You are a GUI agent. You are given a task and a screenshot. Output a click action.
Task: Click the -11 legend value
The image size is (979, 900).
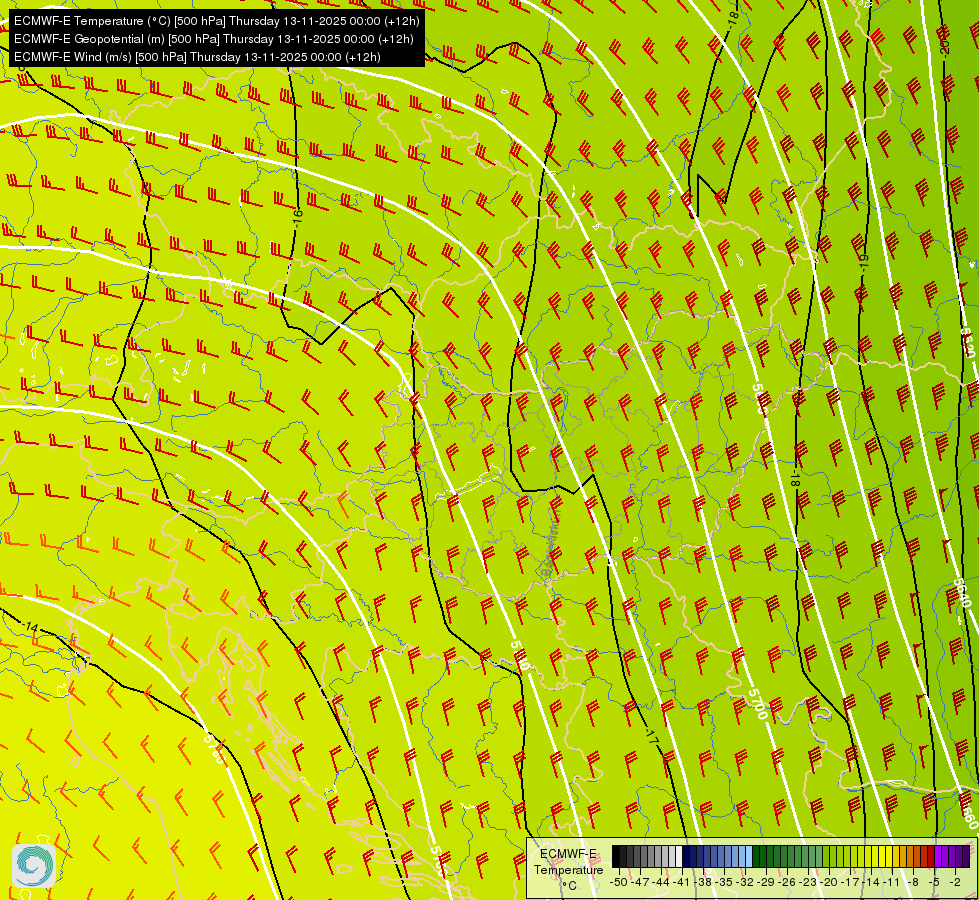click(x=892, y=882)
